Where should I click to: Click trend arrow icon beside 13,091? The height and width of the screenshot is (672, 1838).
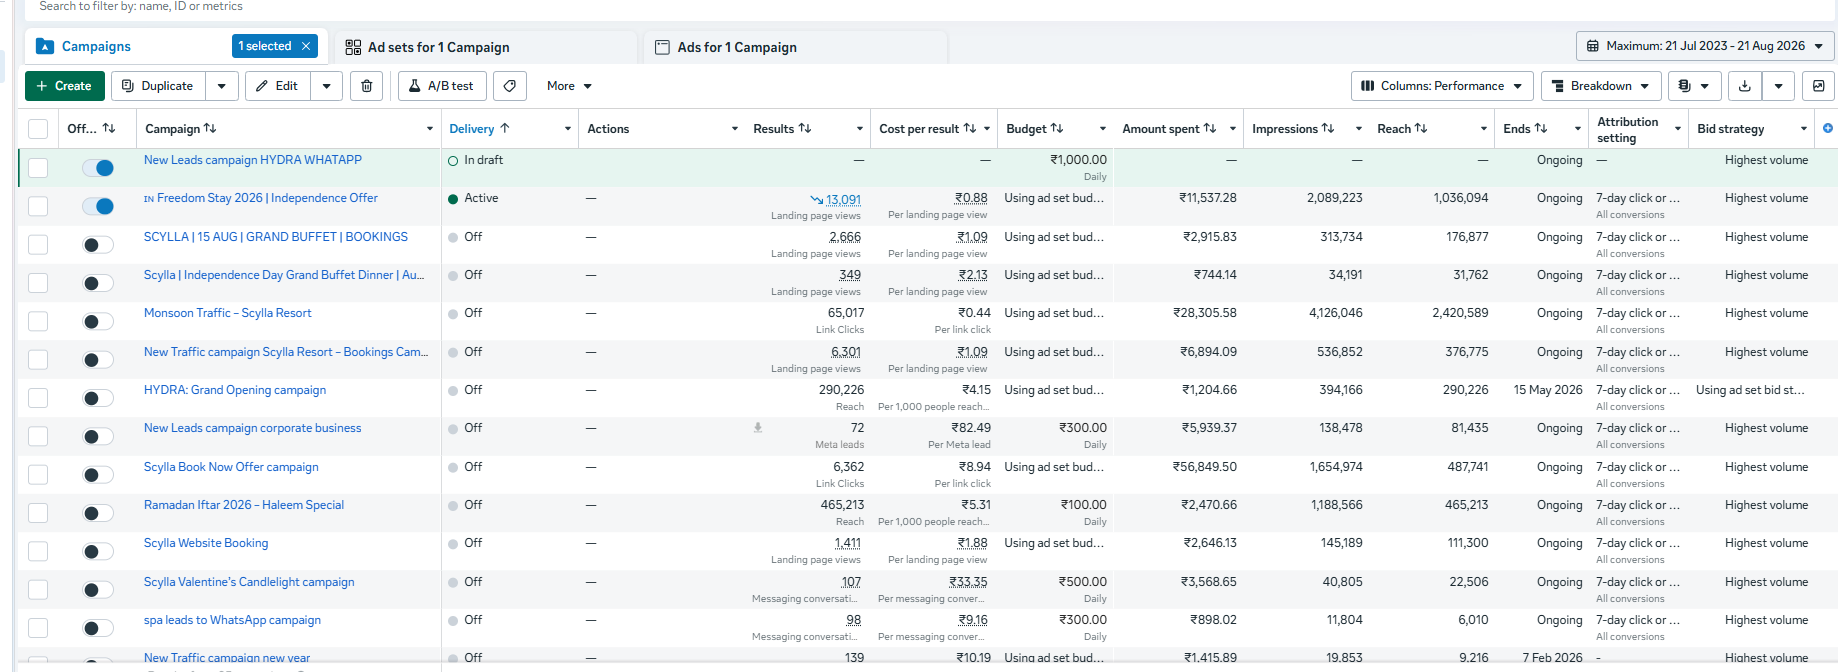[x=816, y=200]
